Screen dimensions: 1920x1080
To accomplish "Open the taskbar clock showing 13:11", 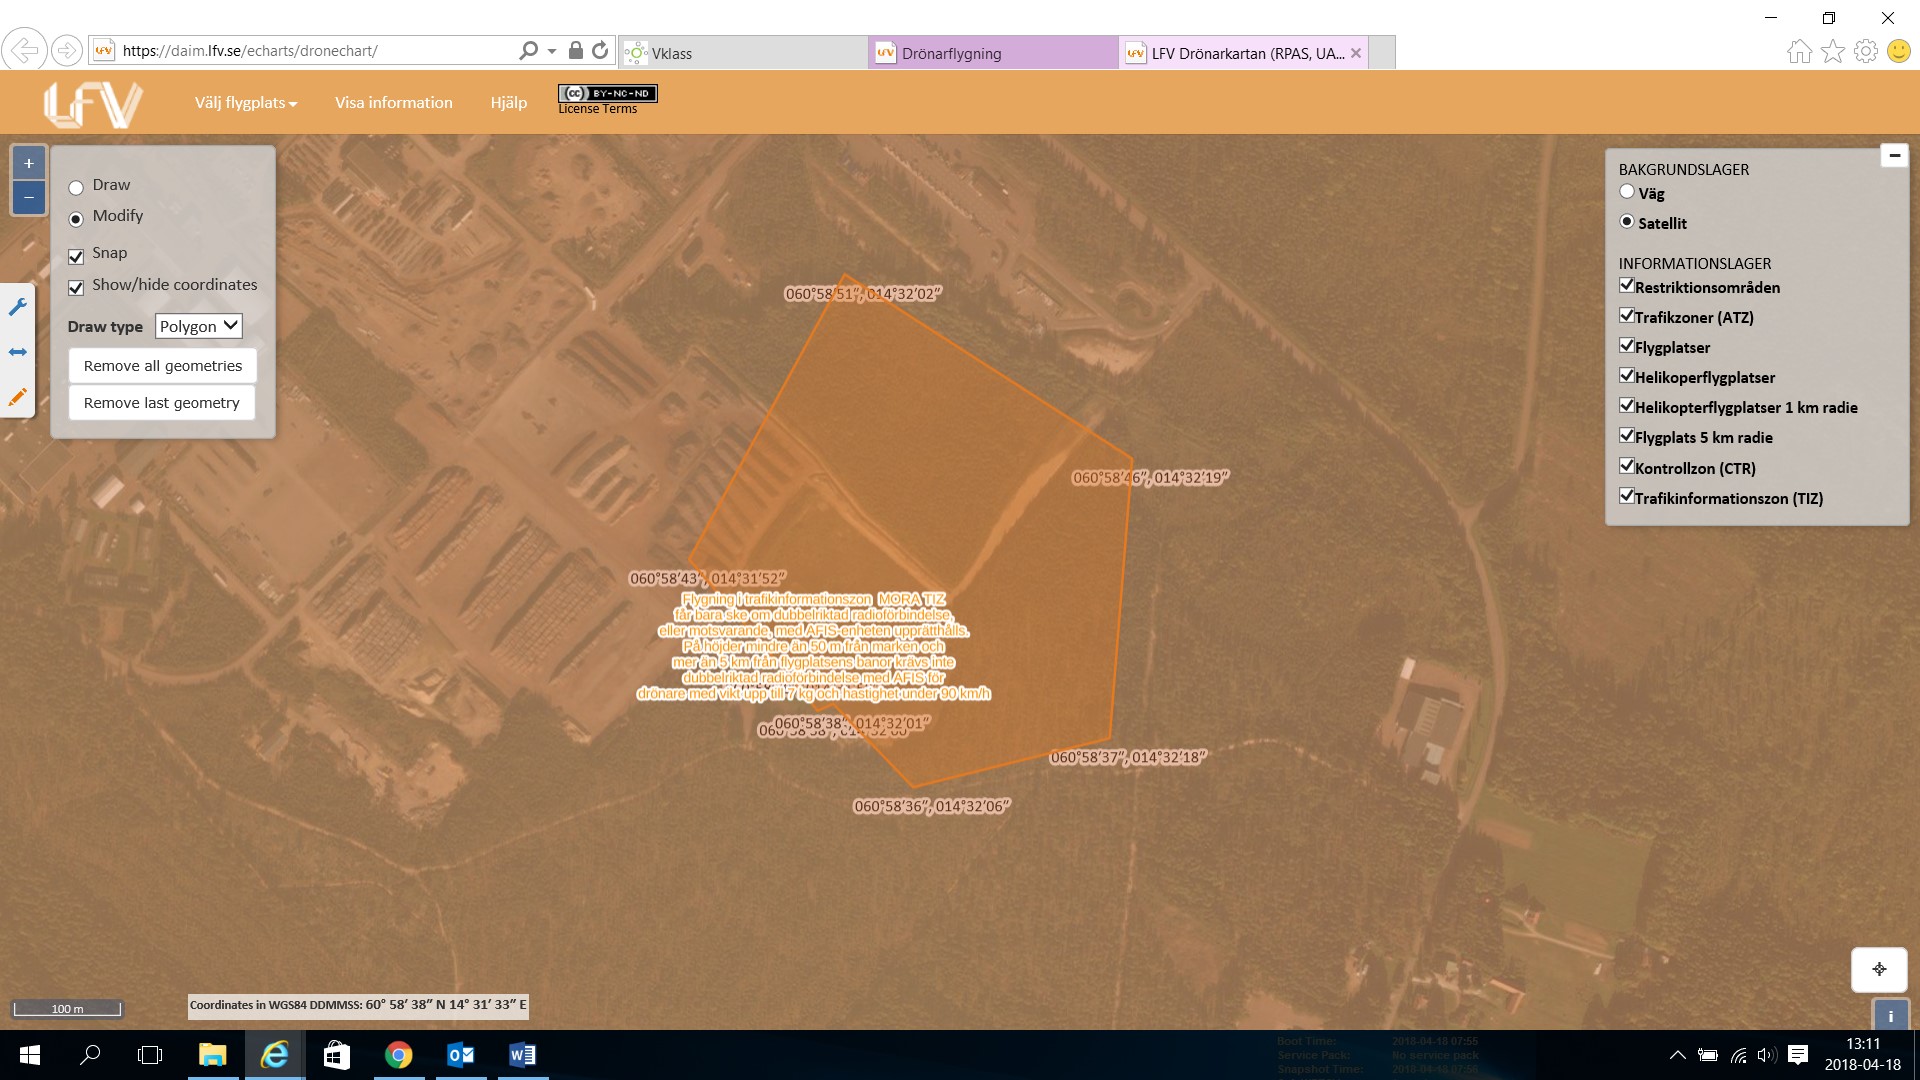I will (1863, 1055).
